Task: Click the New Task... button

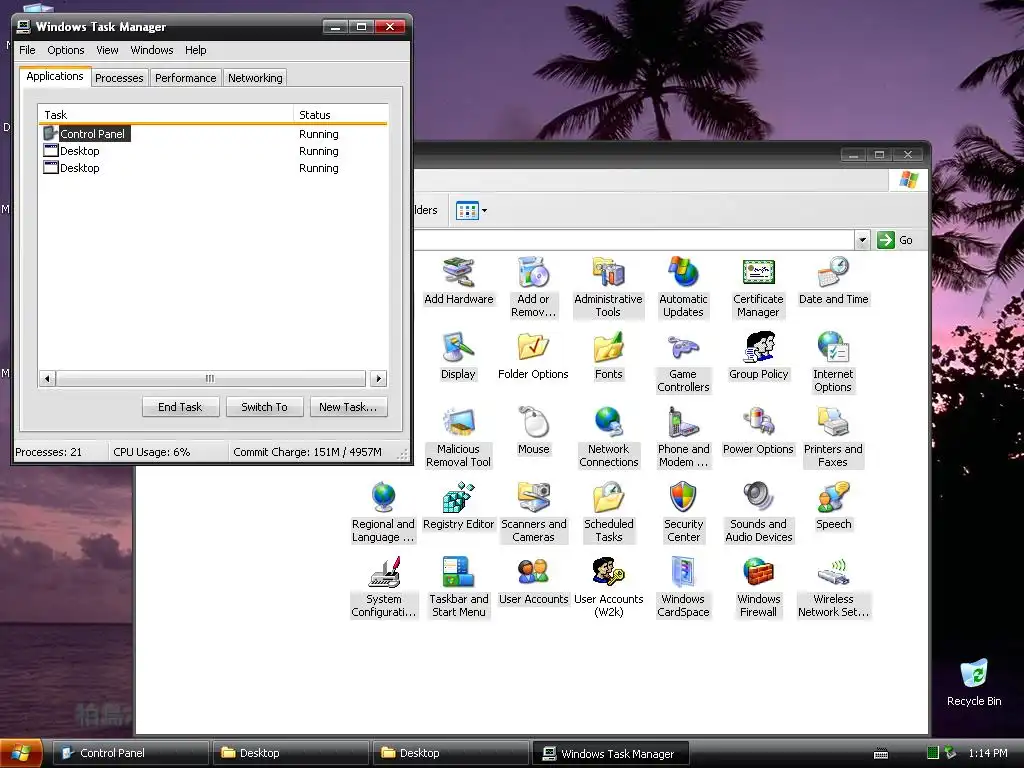Action: coord(348,407)
